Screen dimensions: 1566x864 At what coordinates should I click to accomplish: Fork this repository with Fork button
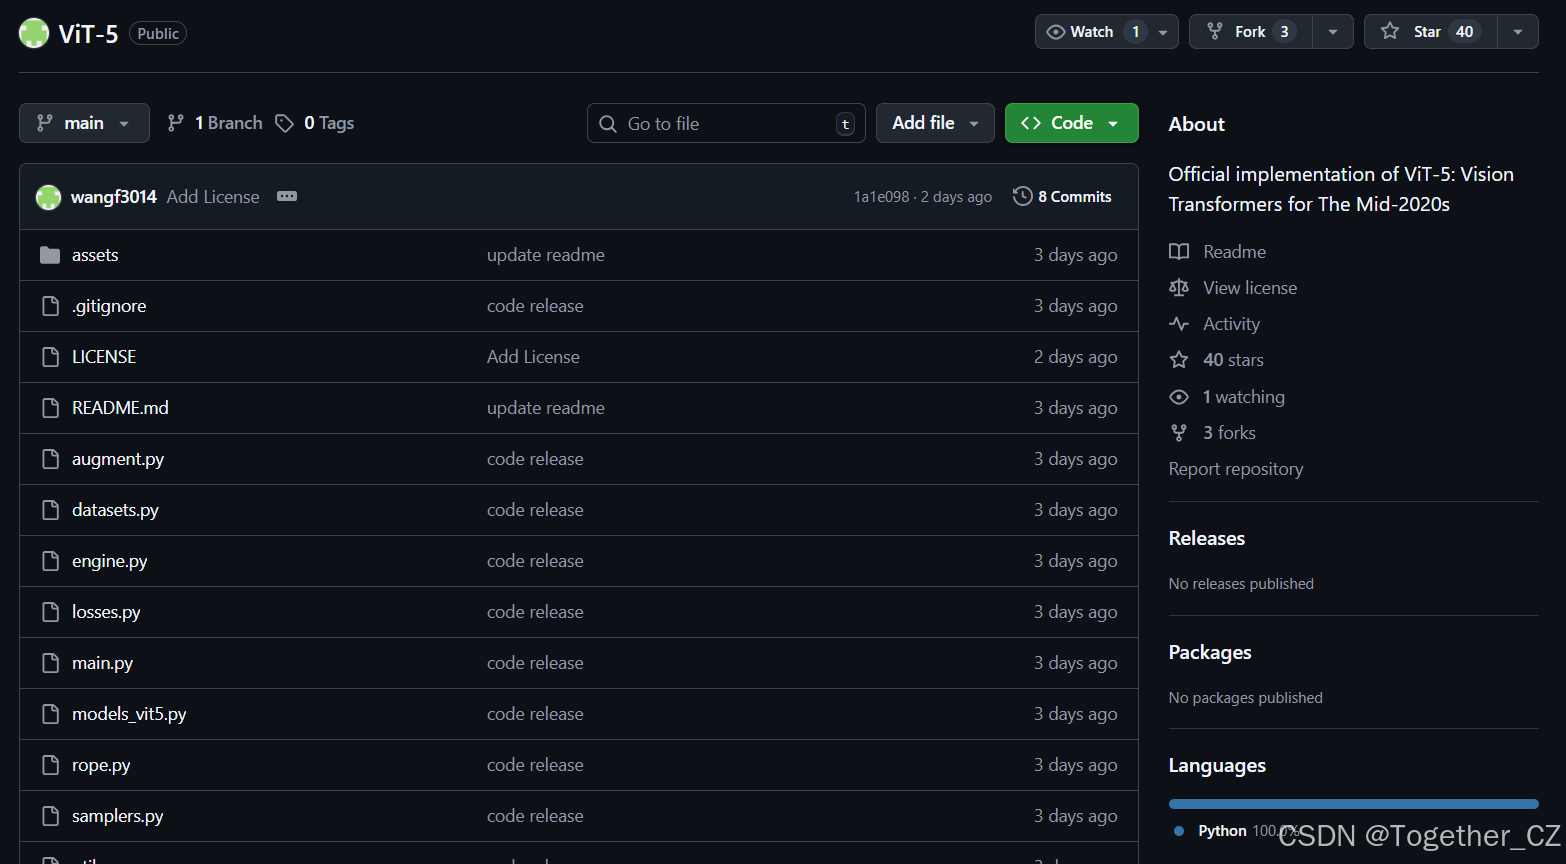click(x=1250, y=32)
